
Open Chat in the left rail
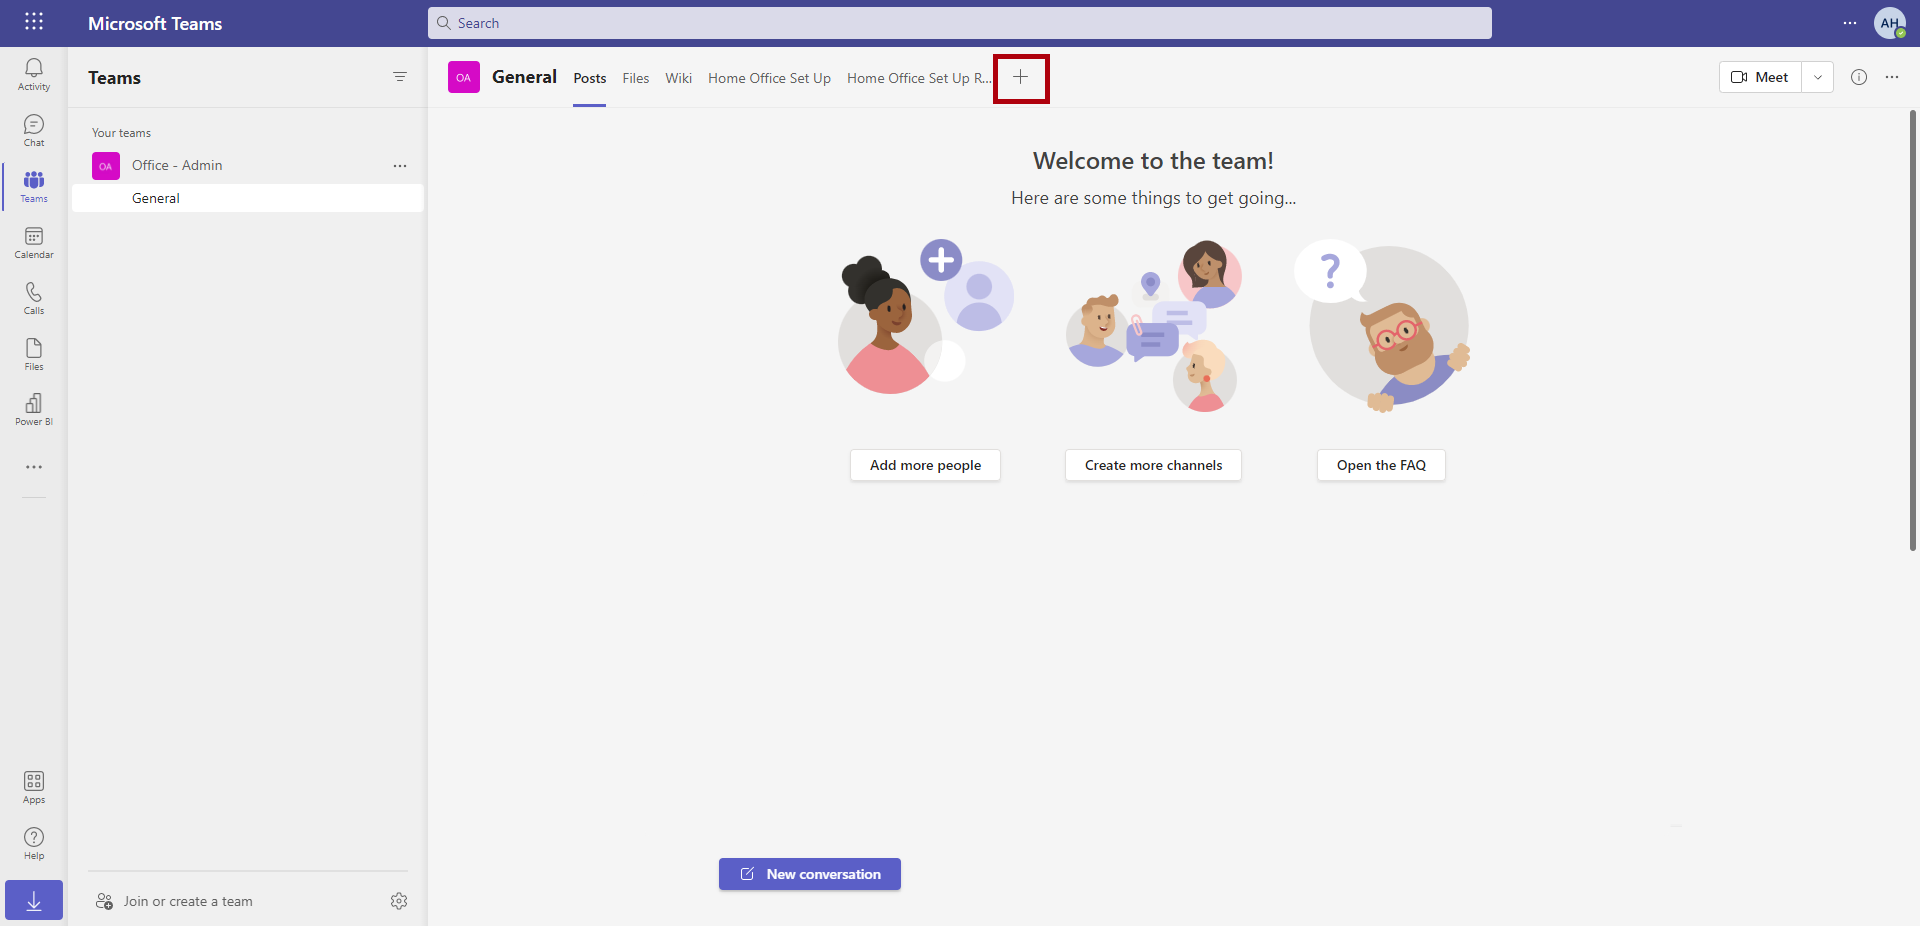click(x=34, y=130)
